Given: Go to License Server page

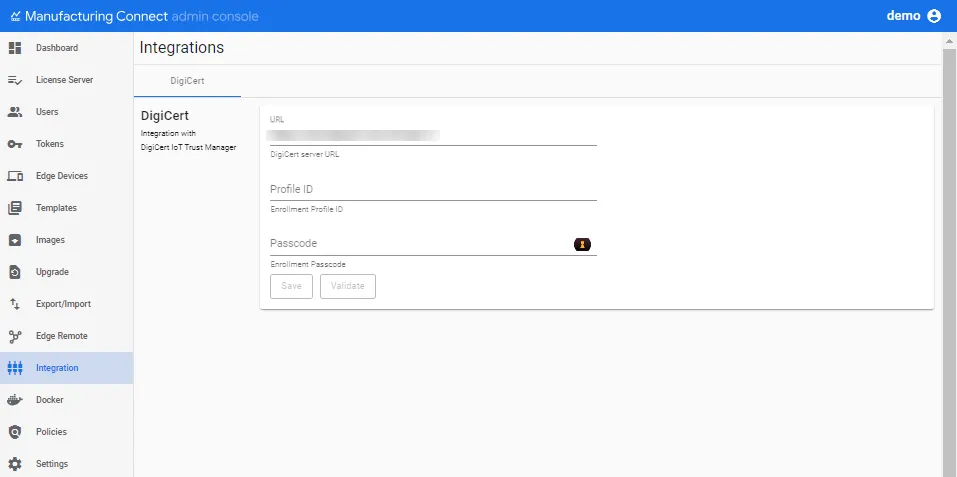Looking at the screenshot, I should 65,80.
